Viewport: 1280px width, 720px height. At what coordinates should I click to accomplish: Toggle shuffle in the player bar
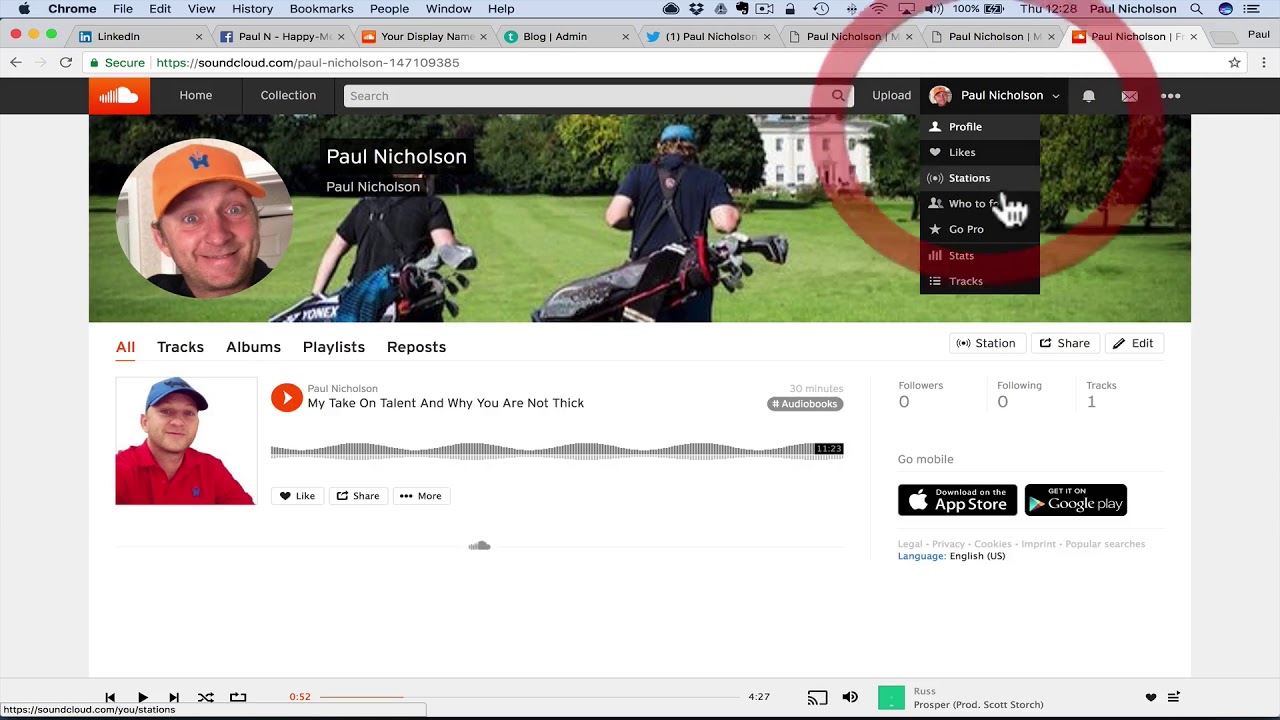tap(205, 697)
